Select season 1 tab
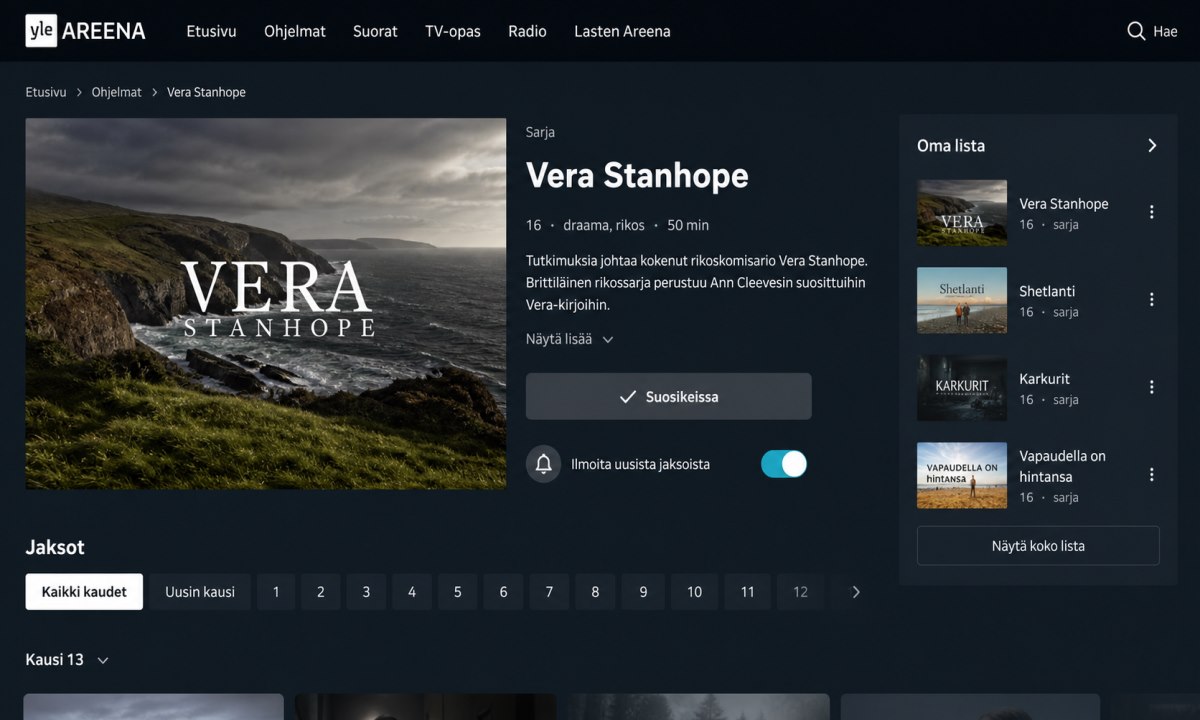The image size is (1200, 720). pos(275,592)
